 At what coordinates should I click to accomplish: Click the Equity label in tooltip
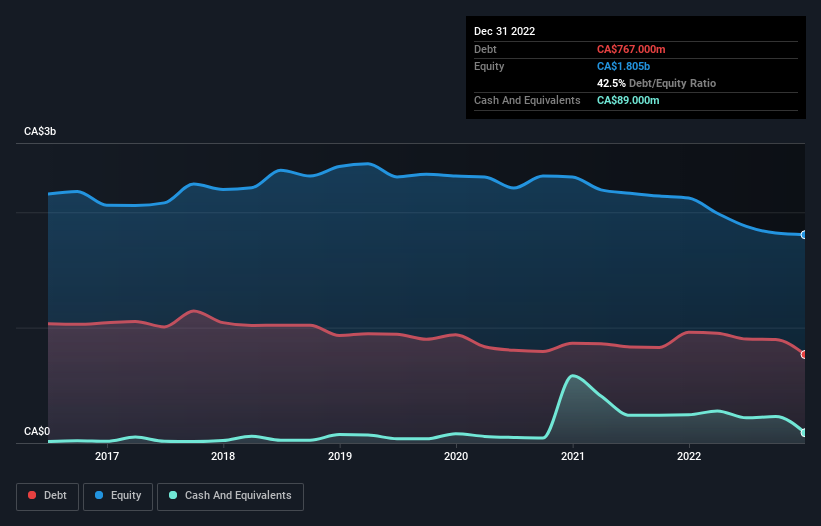[489, 66]
